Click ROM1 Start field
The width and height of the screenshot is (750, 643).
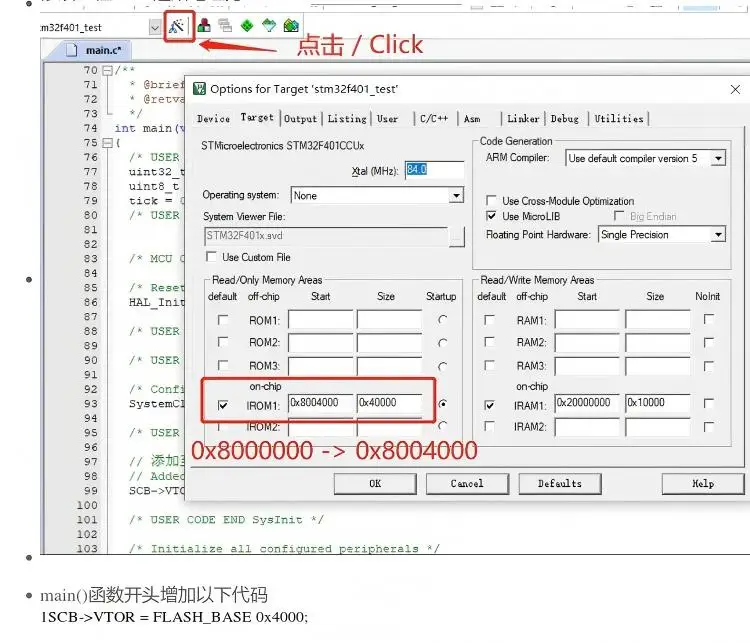(320, 320)
